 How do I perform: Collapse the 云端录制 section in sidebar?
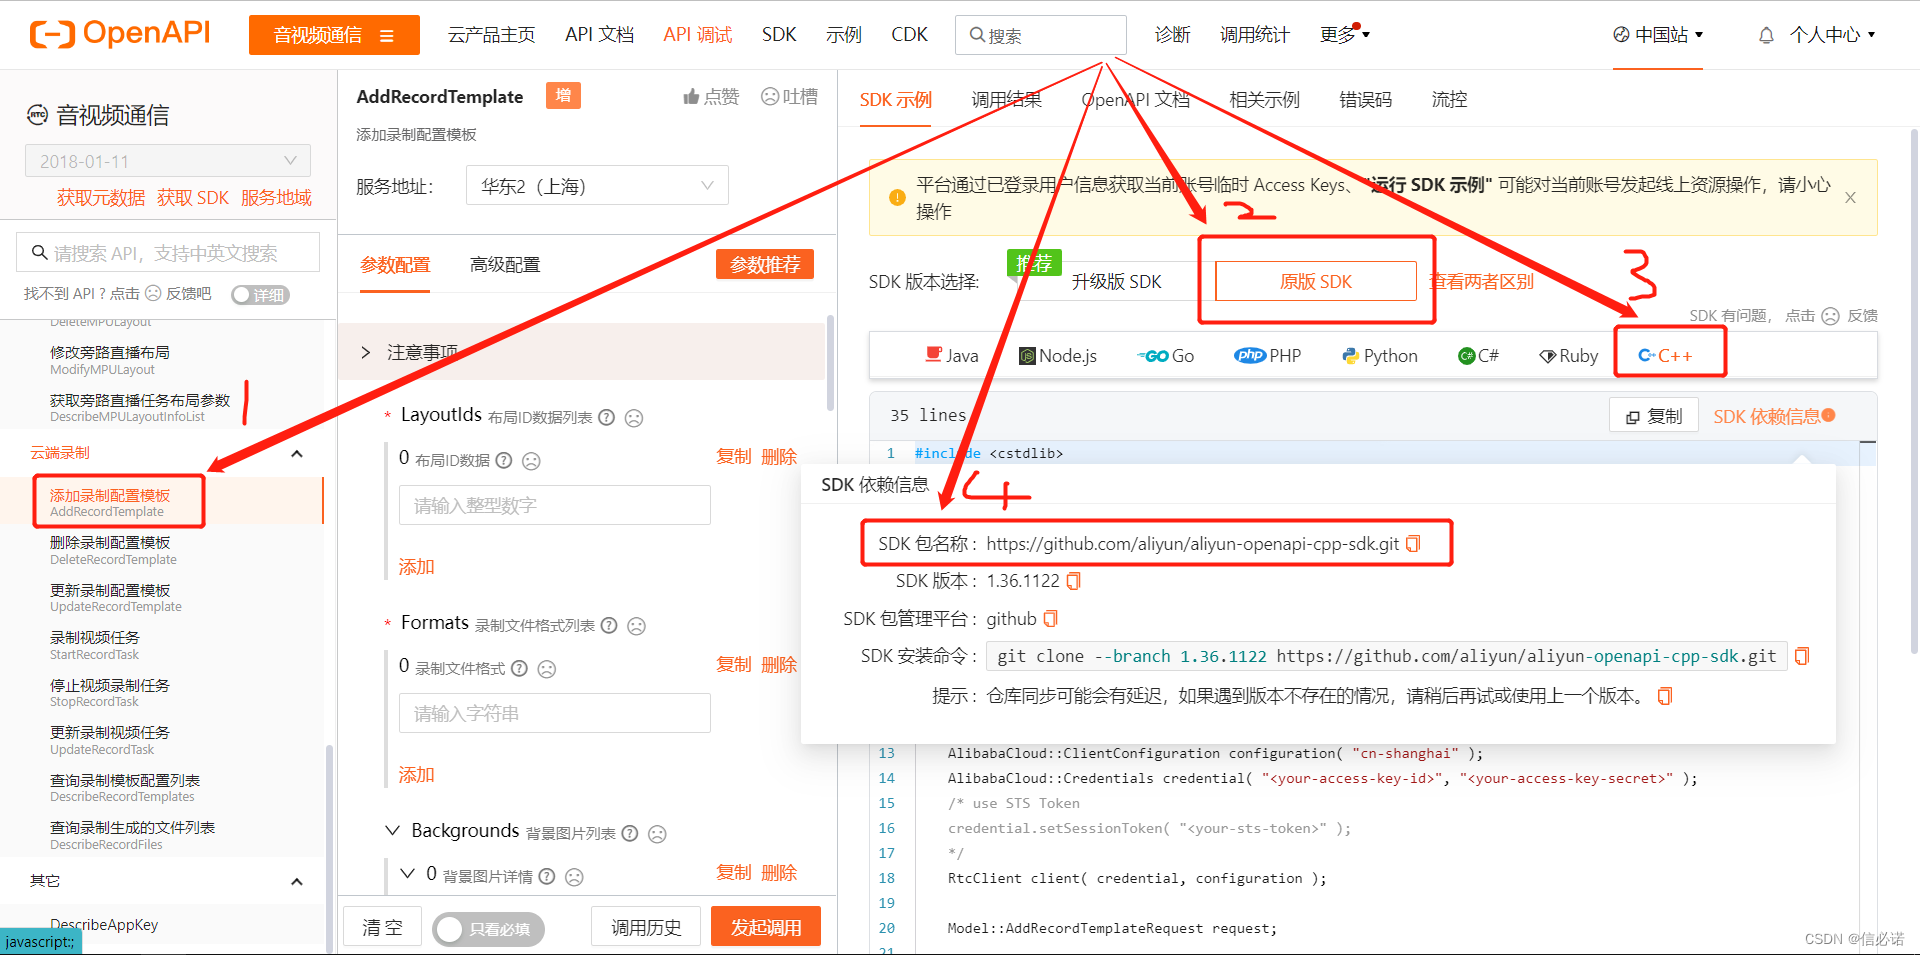[x=296, y=452]
